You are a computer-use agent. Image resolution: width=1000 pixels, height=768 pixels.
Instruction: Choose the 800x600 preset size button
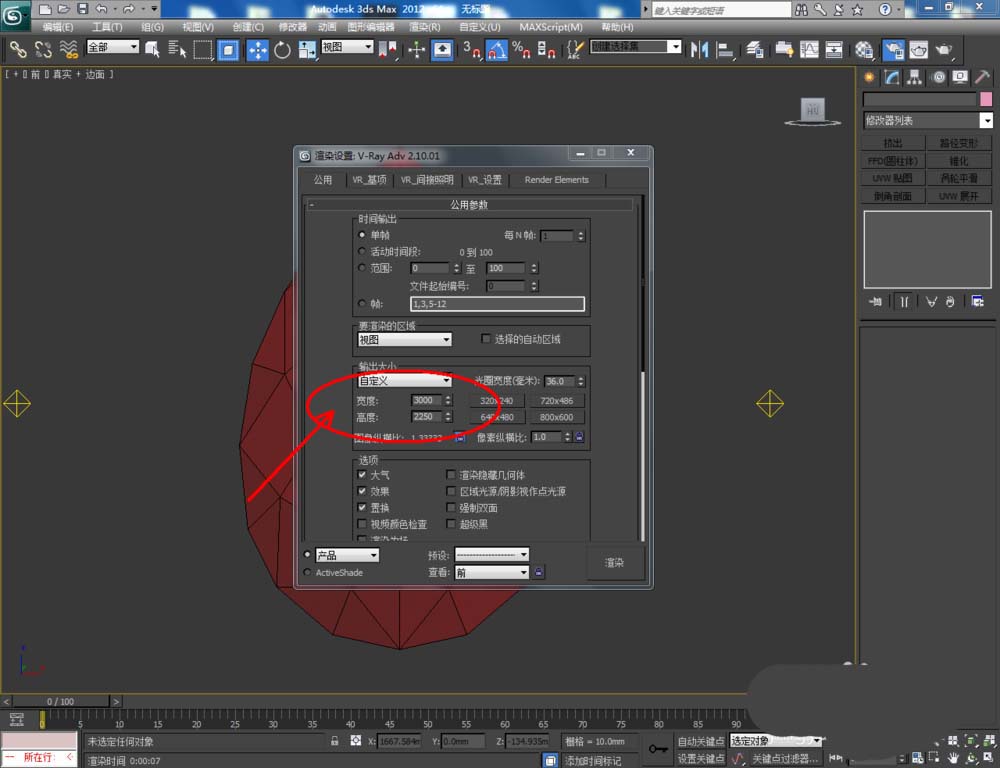click(x=556, y=417)
